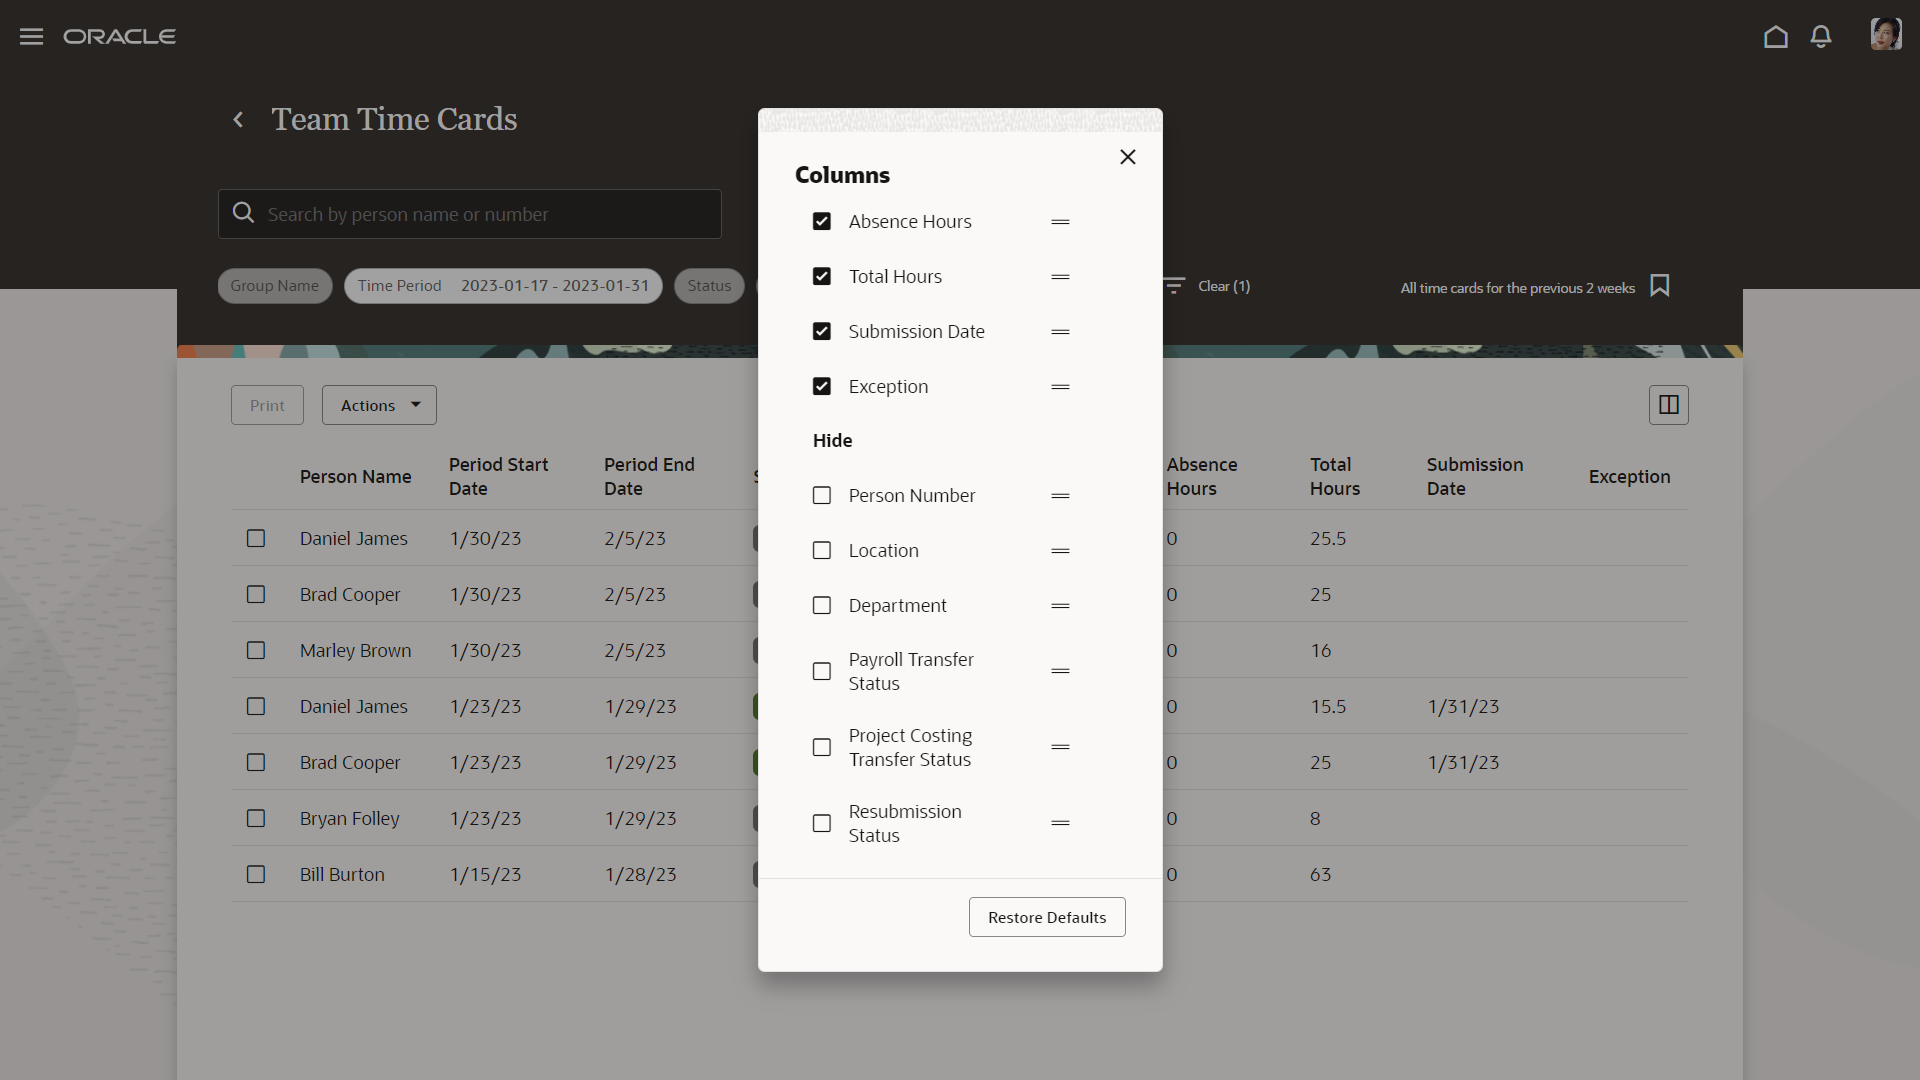Open Marley Brown's time card link
Viewport: 1920px width, 1080px height.
click(355, 651)
